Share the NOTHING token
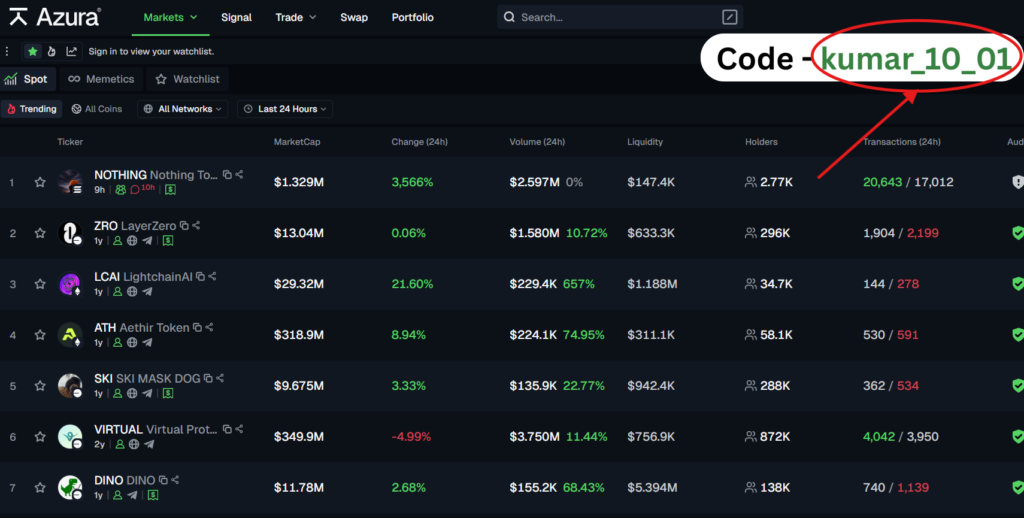Screen dimensions: 1024x518 point(239,174)
